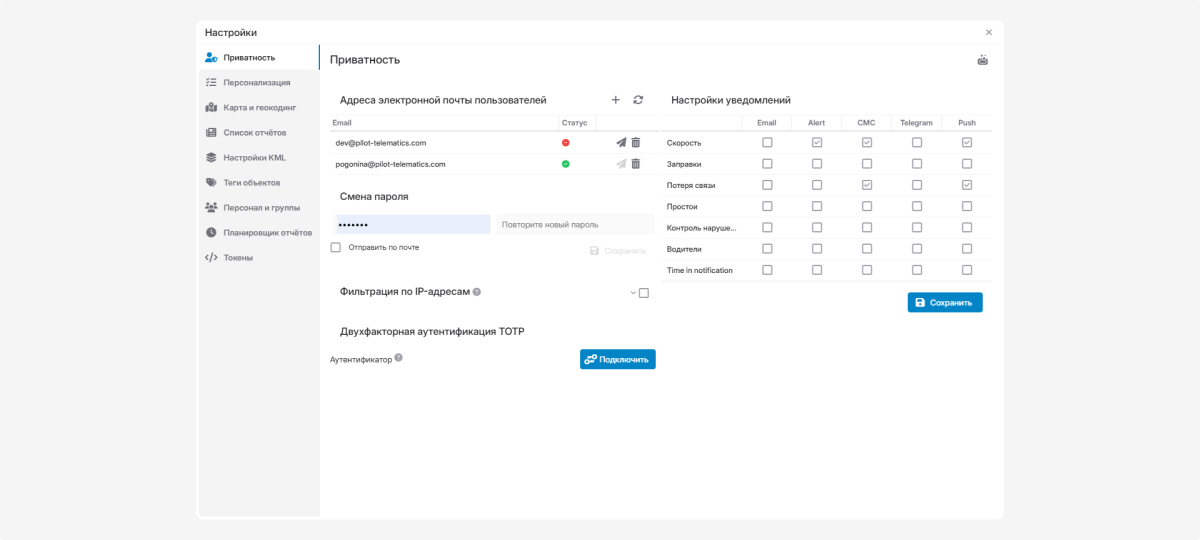Click help icon beside Аутентификатор label
This screenshot has width=1200, height=540.
(x=398, y=357)
